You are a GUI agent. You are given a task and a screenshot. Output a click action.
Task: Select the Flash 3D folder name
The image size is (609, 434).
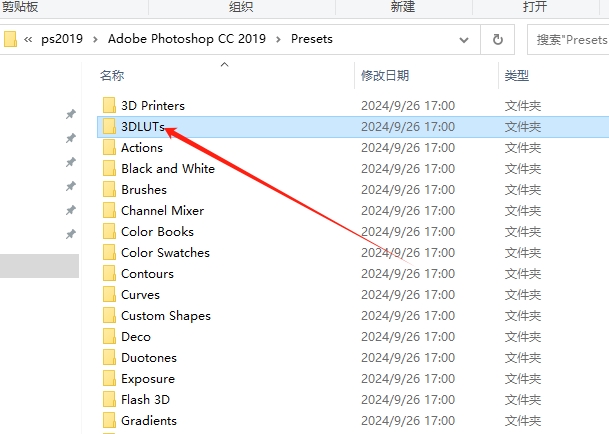(145, 399)
